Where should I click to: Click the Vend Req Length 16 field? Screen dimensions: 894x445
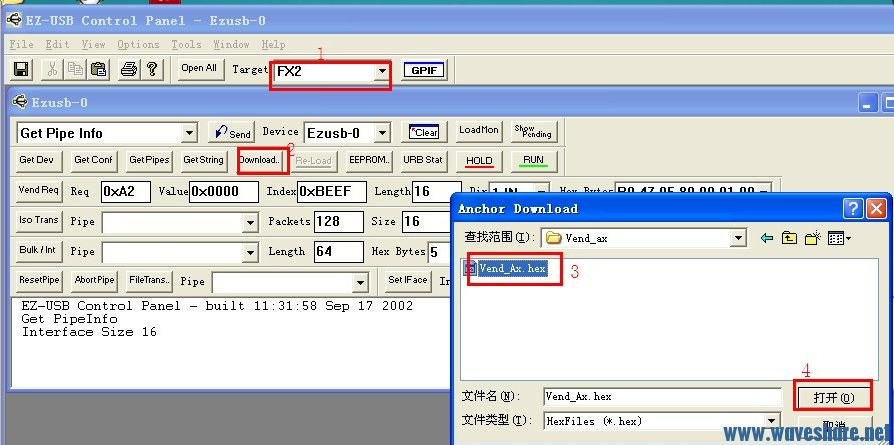437,192
